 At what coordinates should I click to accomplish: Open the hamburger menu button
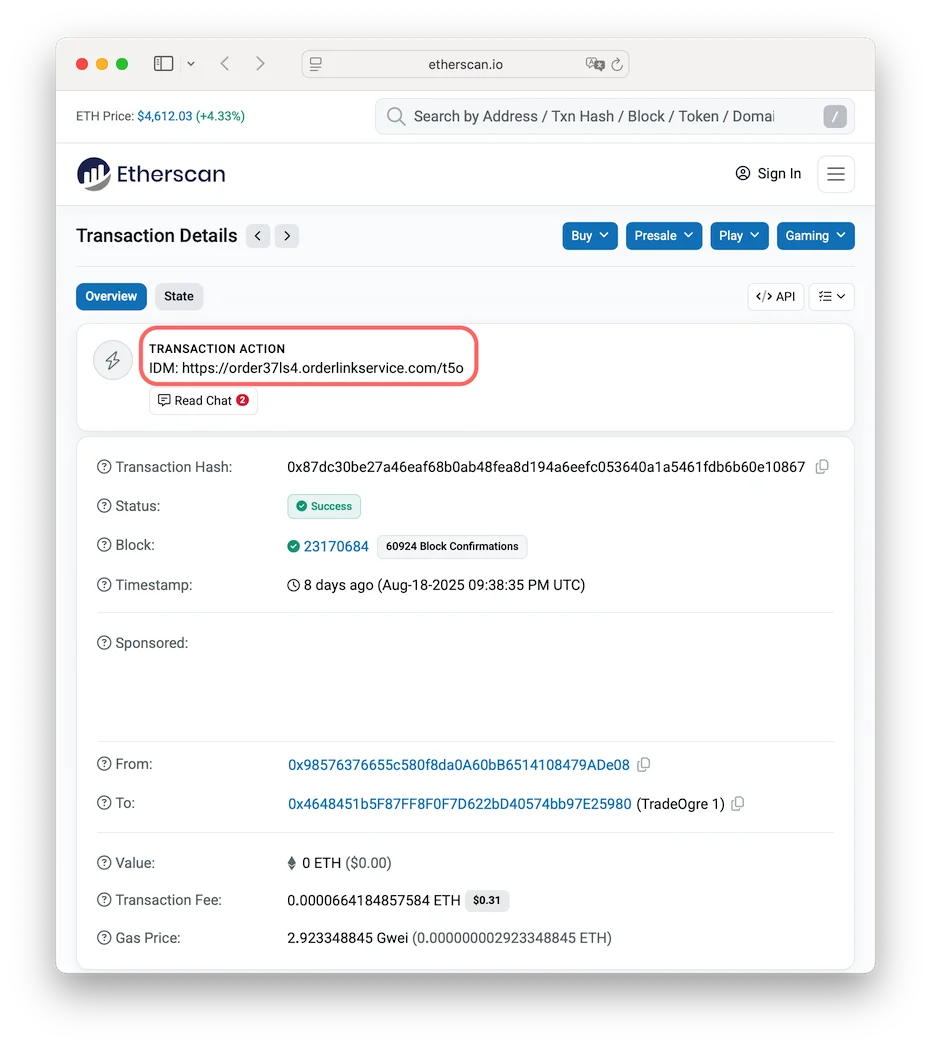click(835, 174)
